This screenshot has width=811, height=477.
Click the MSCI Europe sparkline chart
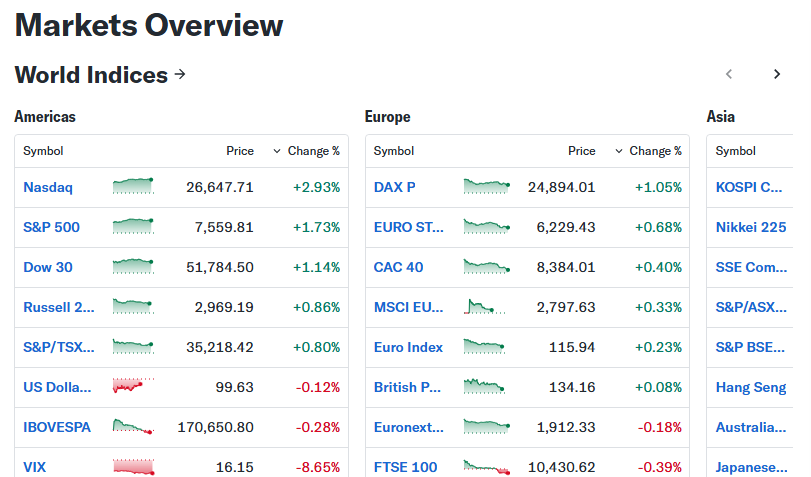pyautogui.click(x=485, y=306)
